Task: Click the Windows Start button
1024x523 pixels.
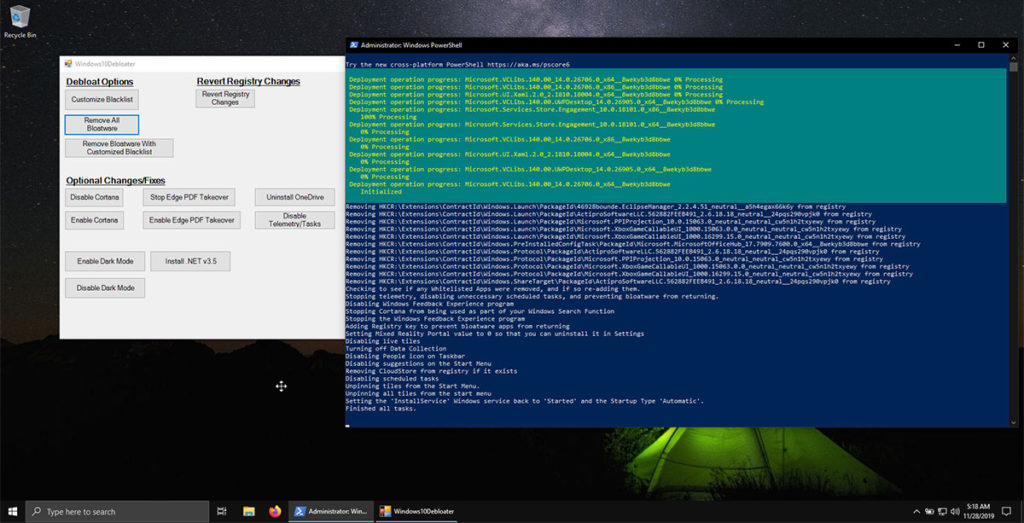Action: (x=12, y=511)
